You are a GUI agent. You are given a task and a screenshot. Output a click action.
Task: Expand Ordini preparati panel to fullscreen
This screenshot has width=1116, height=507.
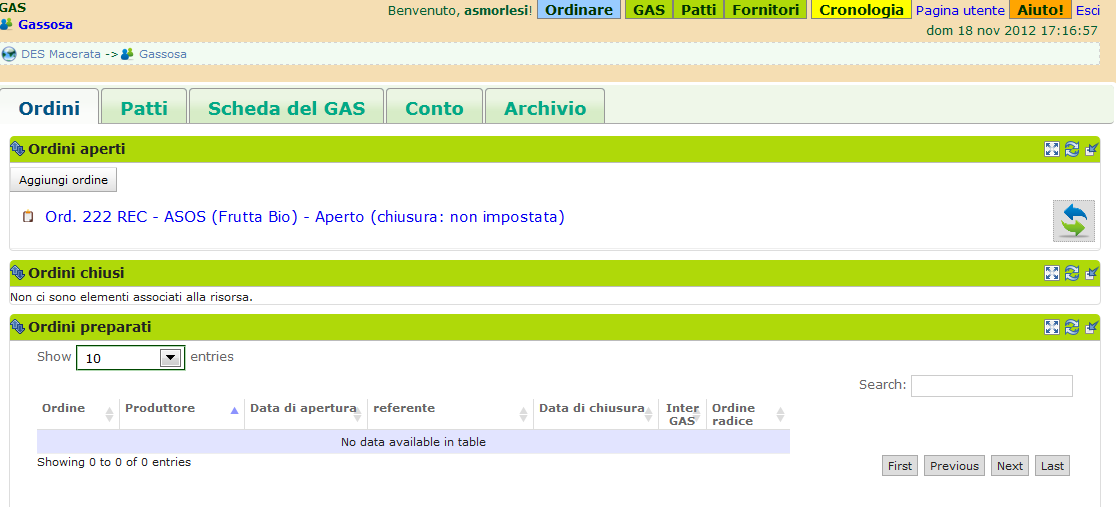(1052, 327)
